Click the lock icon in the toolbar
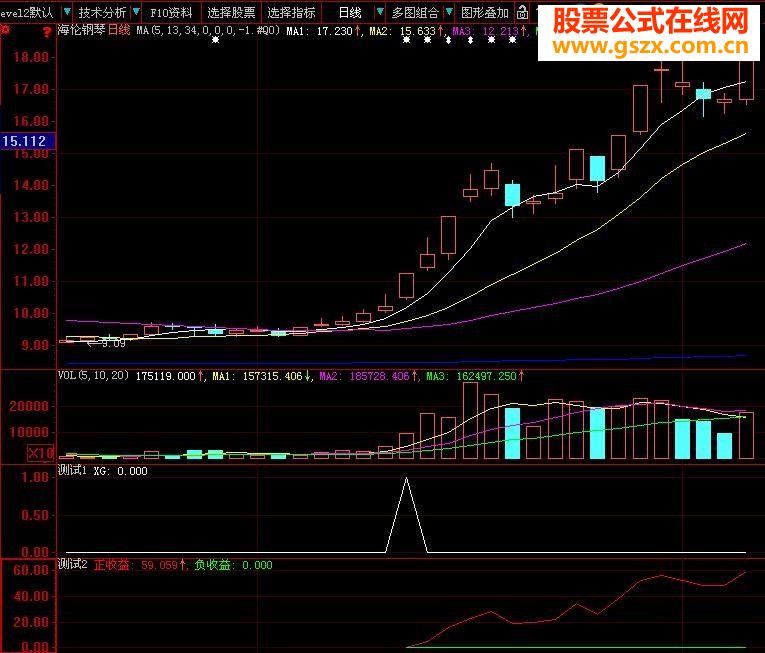The height and width of the screenshot is (653, 765). 523,12
